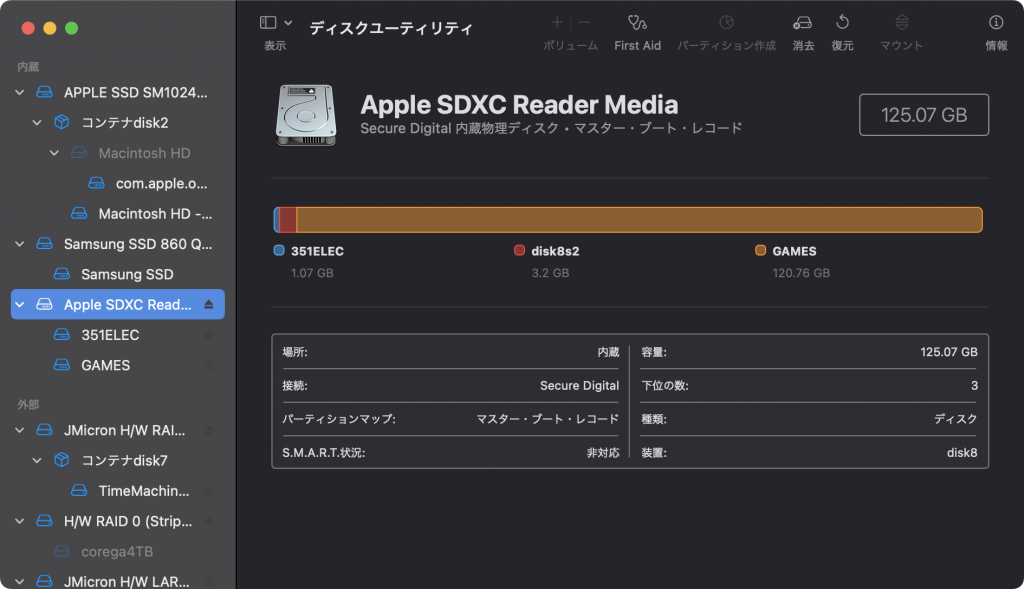Open the sidebar view (表示) button

(268, 23)
